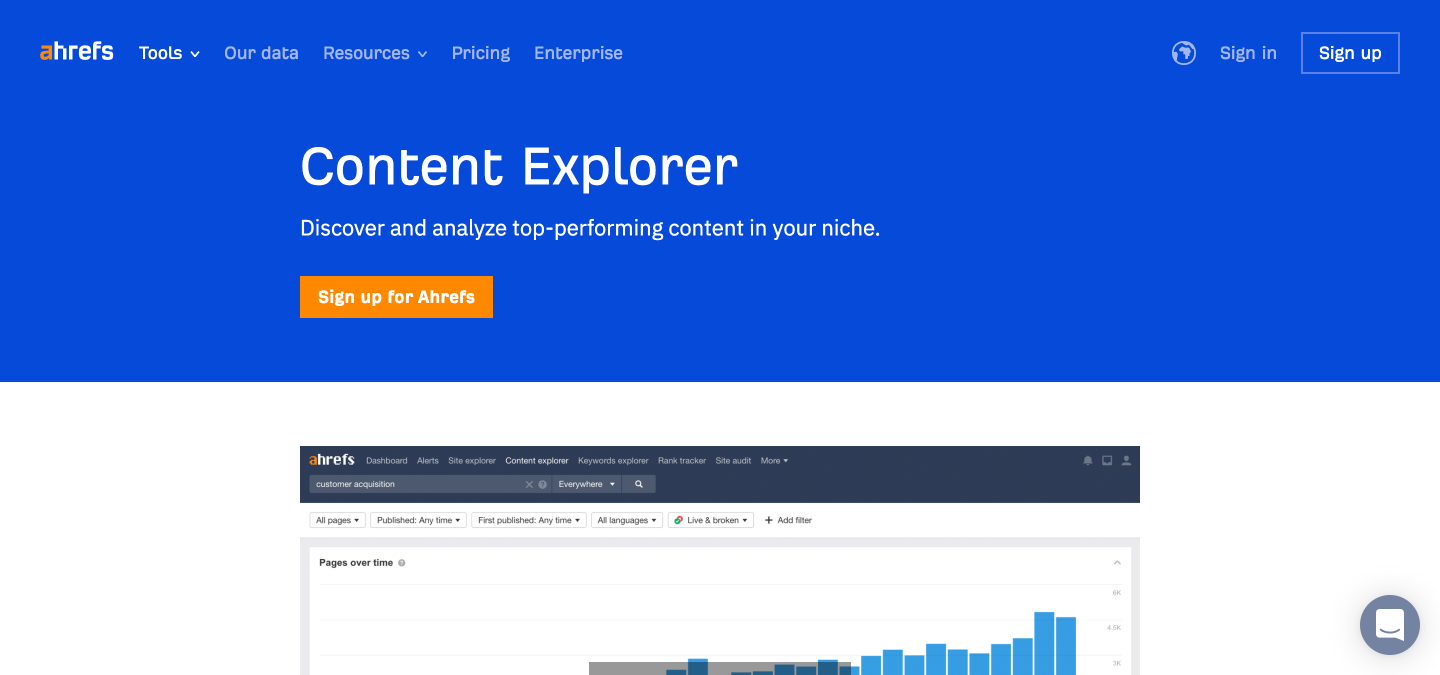The image size is (1440, 675).
Task: Collapse the Pages over time panel
Action: click(x=1117, y=563)
